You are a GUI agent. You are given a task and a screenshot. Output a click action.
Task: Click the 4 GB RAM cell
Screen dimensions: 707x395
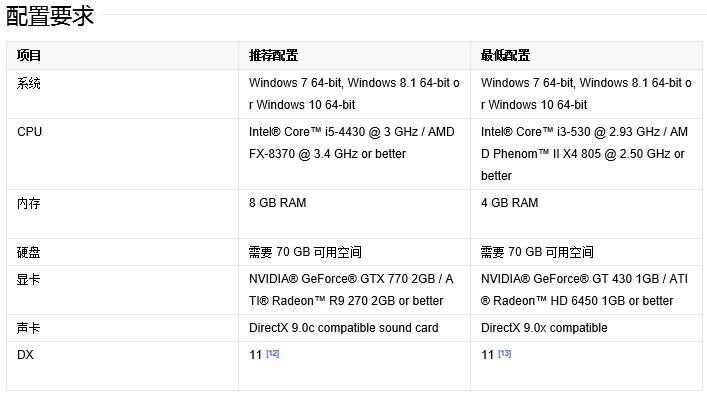[586, 214]
